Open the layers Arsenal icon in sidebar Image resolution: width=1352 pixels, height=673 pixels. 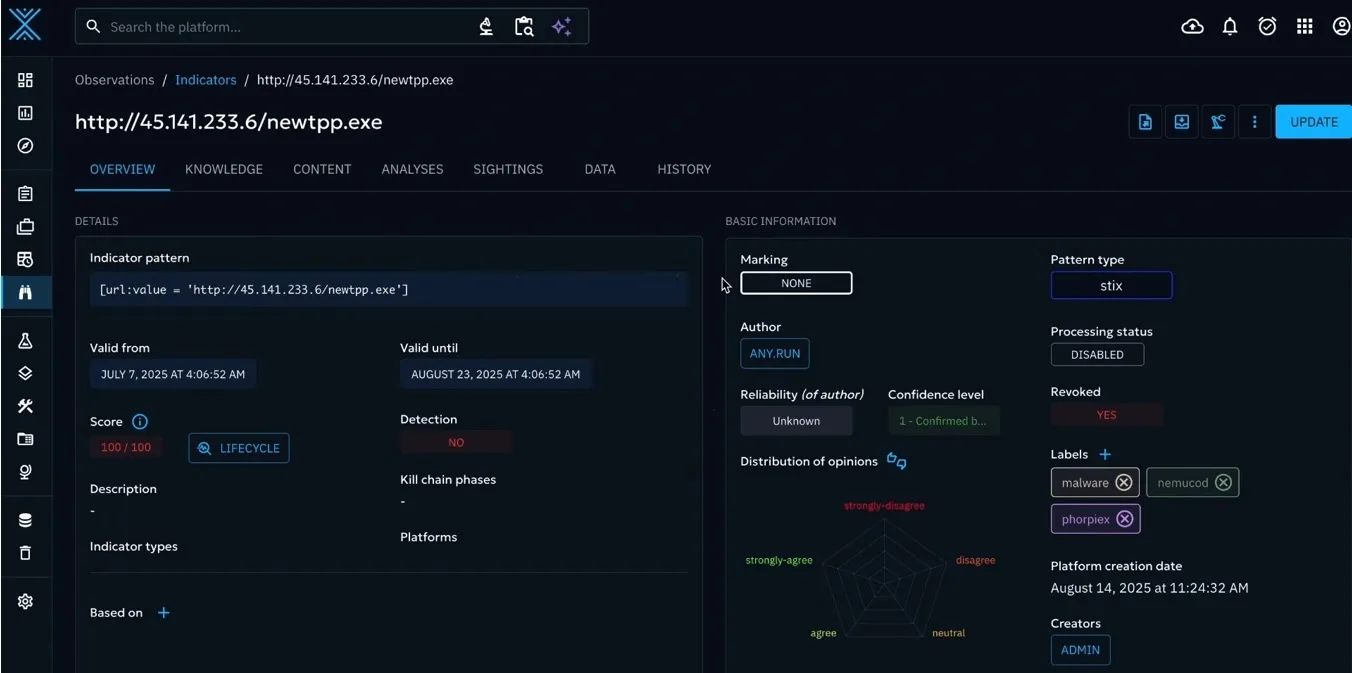[x=25, y=373]
